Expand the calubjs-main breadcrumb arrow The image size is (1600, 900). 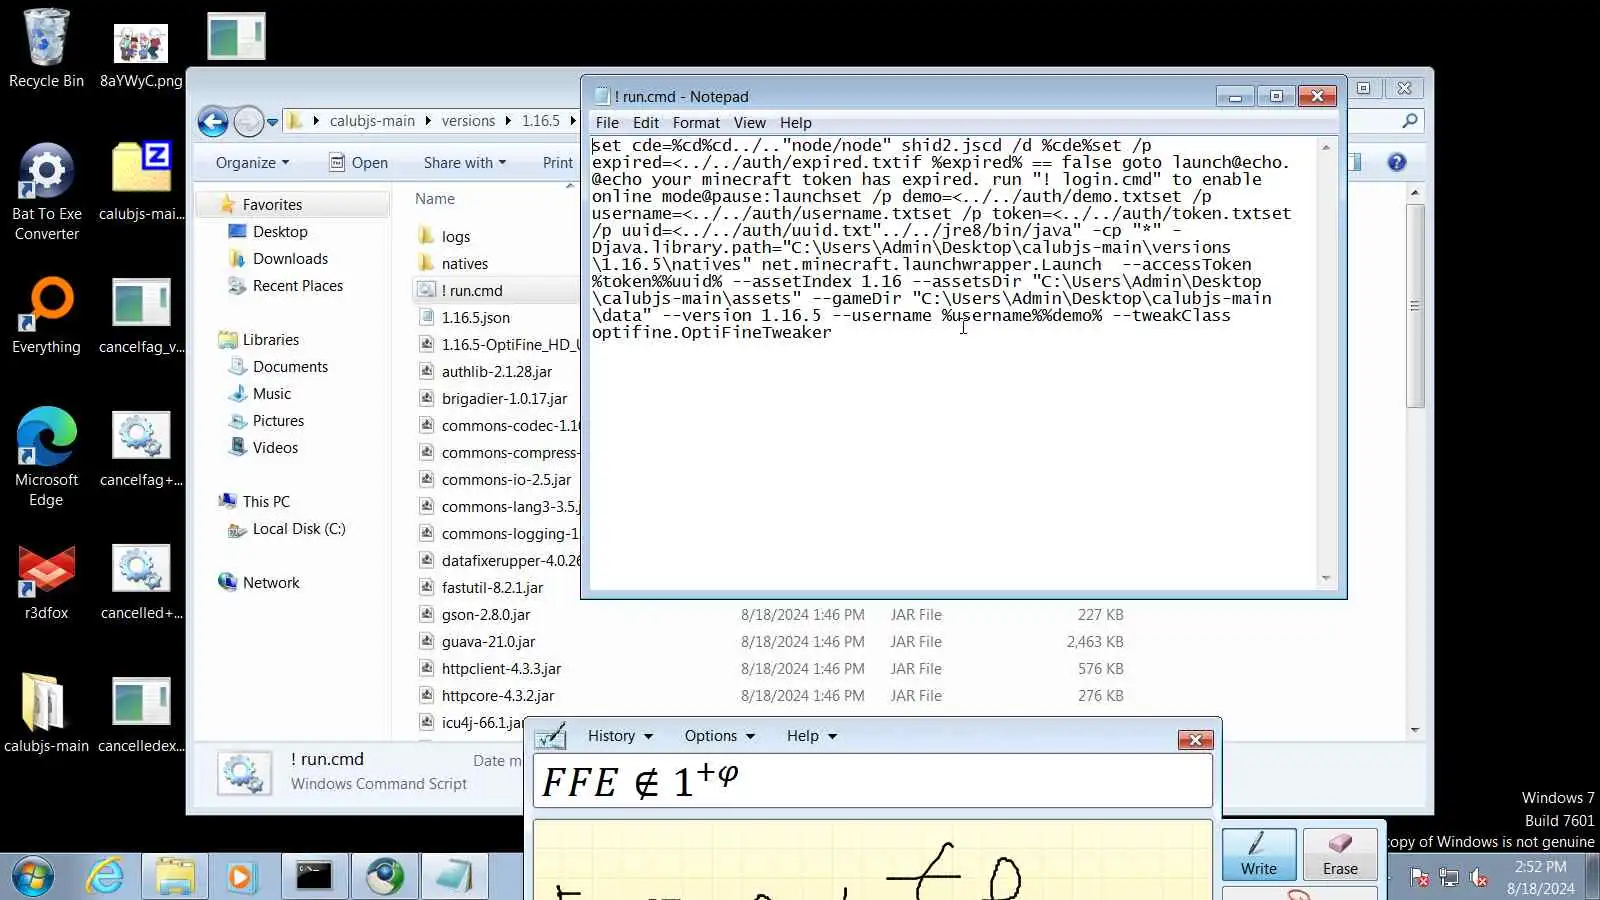428,121
